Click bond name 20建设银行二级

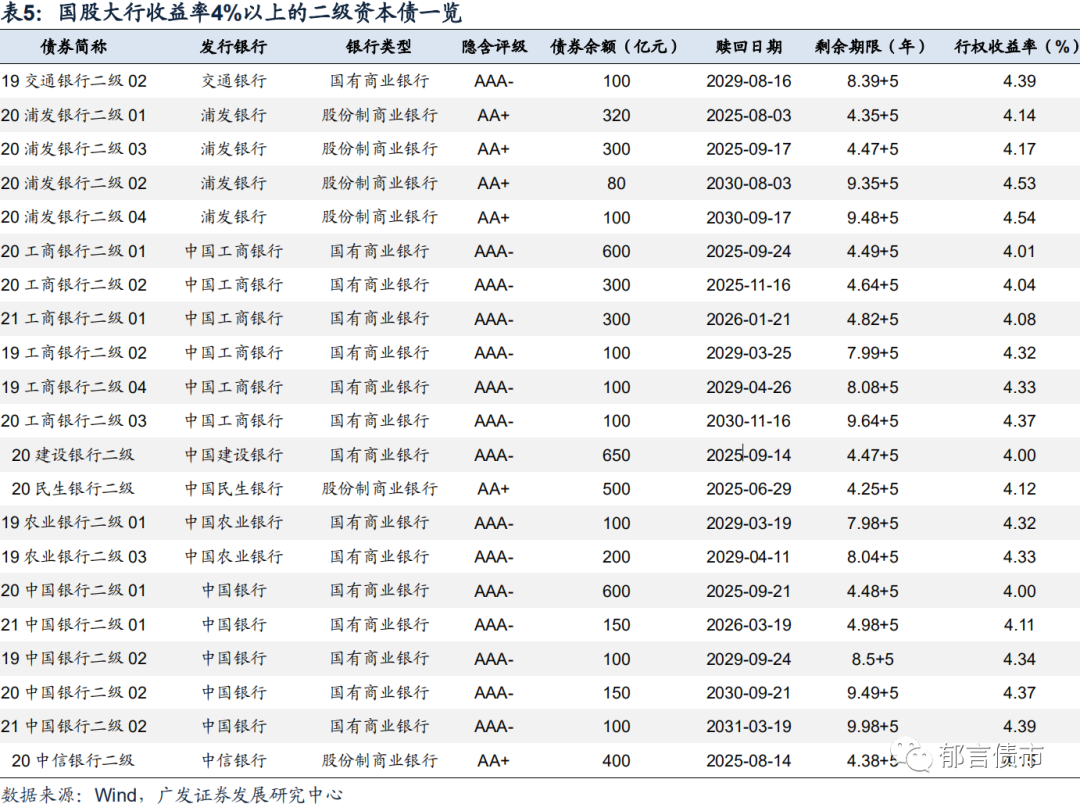point(73,455)
